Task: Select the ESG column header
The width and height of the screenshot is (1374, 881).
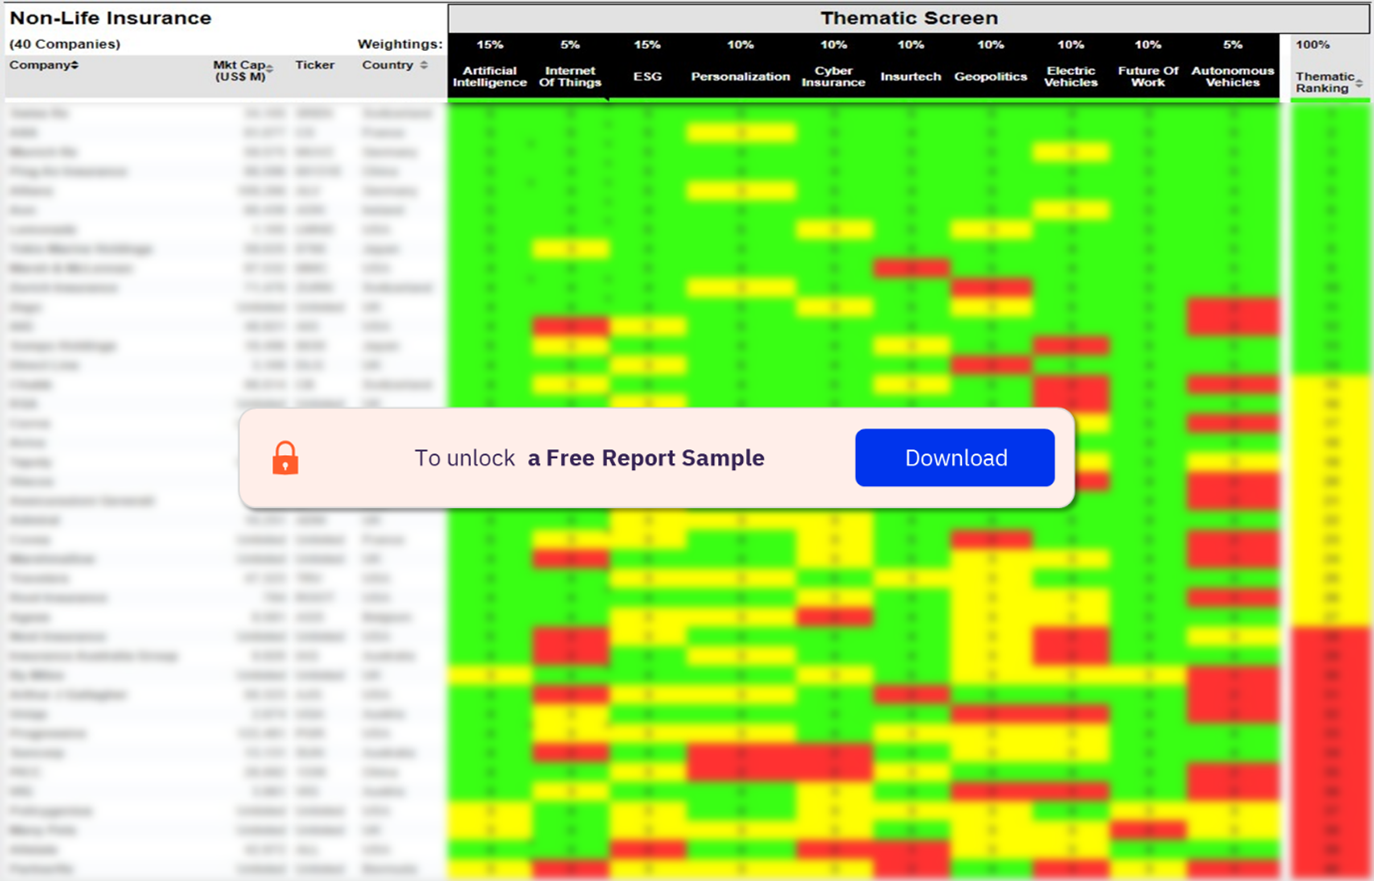Action: pyautogui.click(x=647, y=77)
